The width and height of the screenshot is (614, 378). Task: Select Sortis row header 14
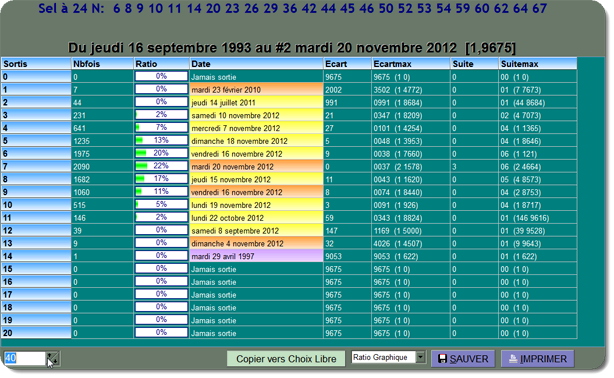point(36,256)
